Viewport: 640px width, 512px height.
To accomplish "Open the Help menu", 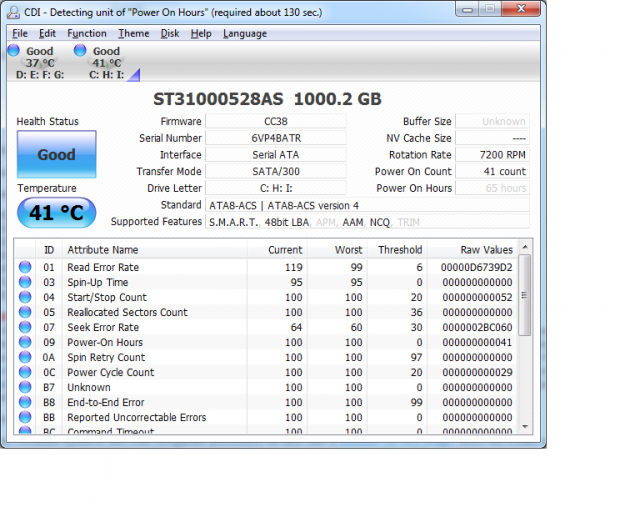I will (x=201, y=33).
